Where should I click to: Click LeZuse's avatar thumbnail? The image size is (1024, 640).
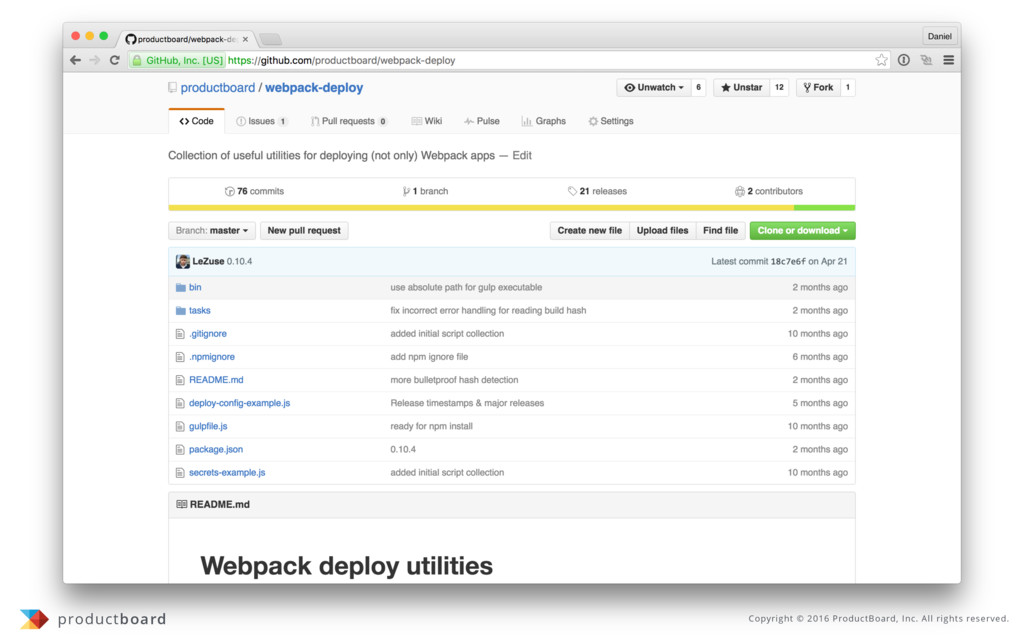(x=183, y=261)
